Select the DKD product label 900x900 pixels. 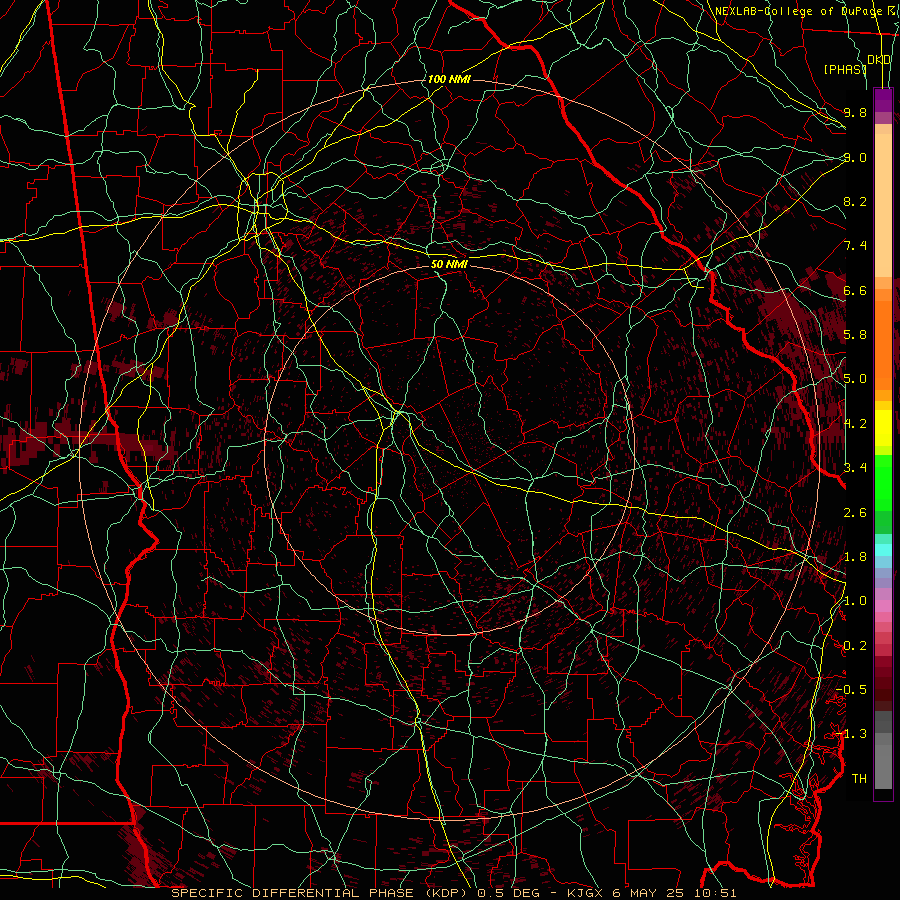click(x=879, y=60)
